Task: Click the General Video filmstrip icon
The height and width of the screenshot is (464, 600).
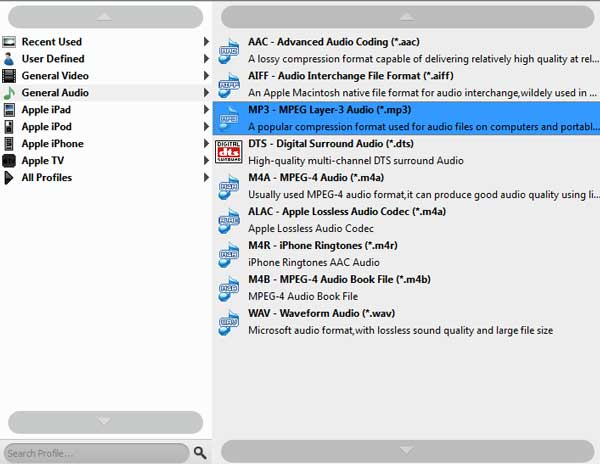Action: click(9, 76)
